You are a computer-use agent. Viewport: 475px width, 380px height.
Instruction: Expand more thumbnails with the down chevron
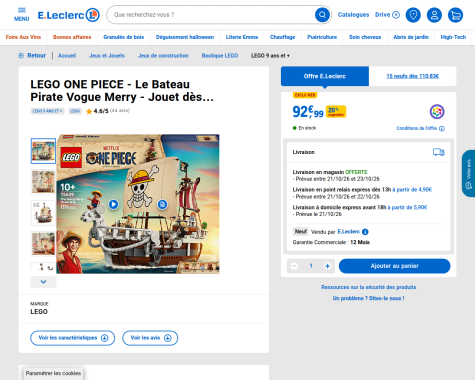click(x=43, y=282)
